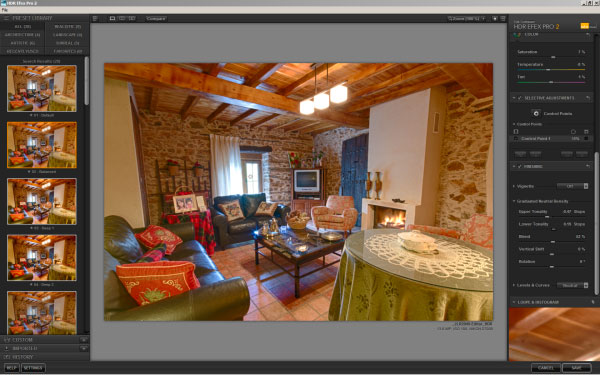Image resolution: width=600 pixels, height=375 pixels.
Task: Toggle the Selective Adjustments checkbox
Action: 520,98
